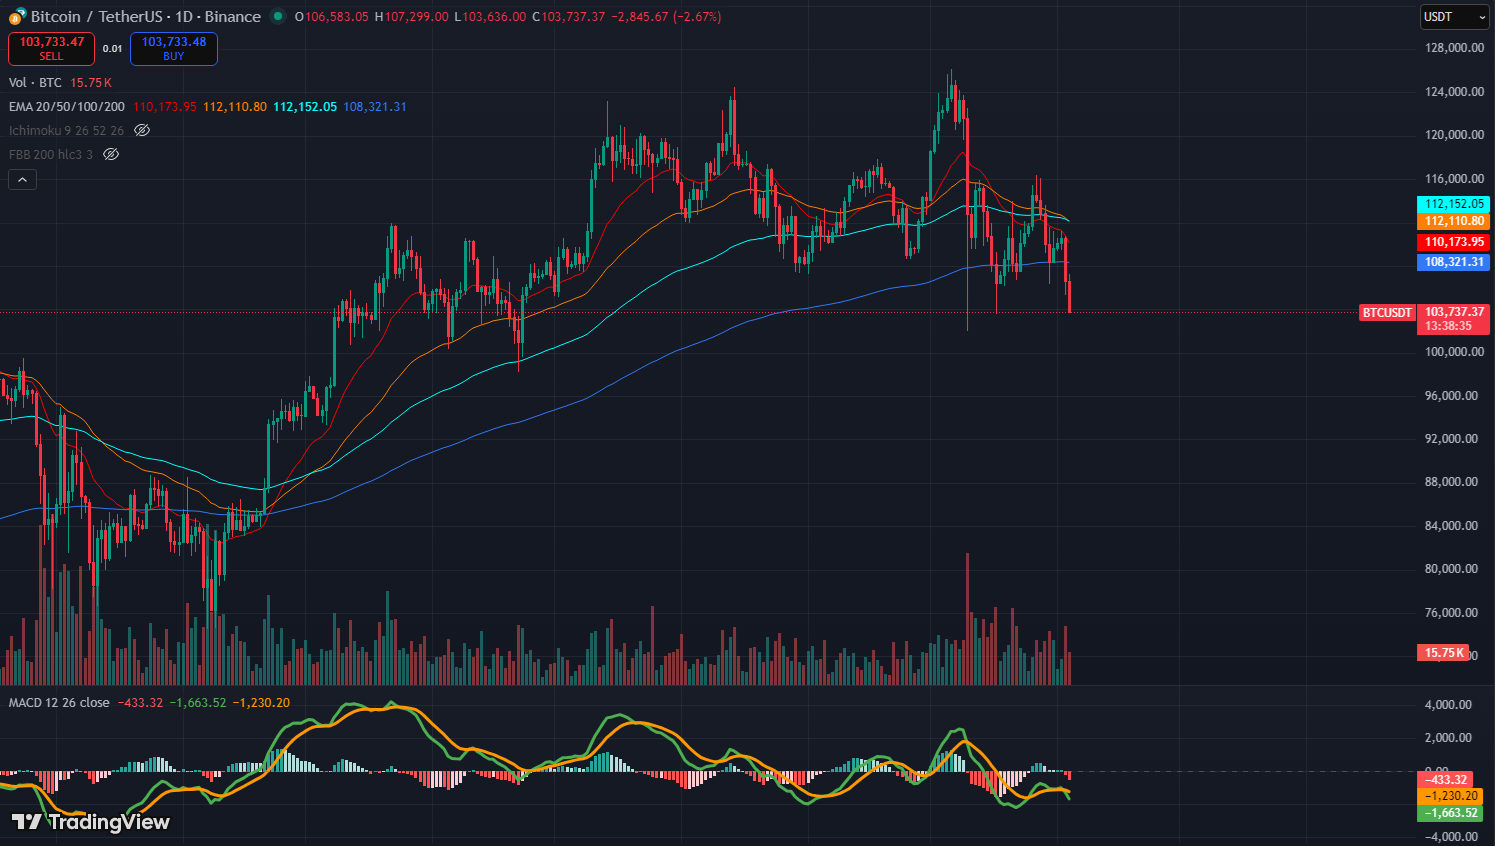Show the hidden Ichimoku indicator via eye icon
This screenshot has height=846, width=1495.
point(142,131)
